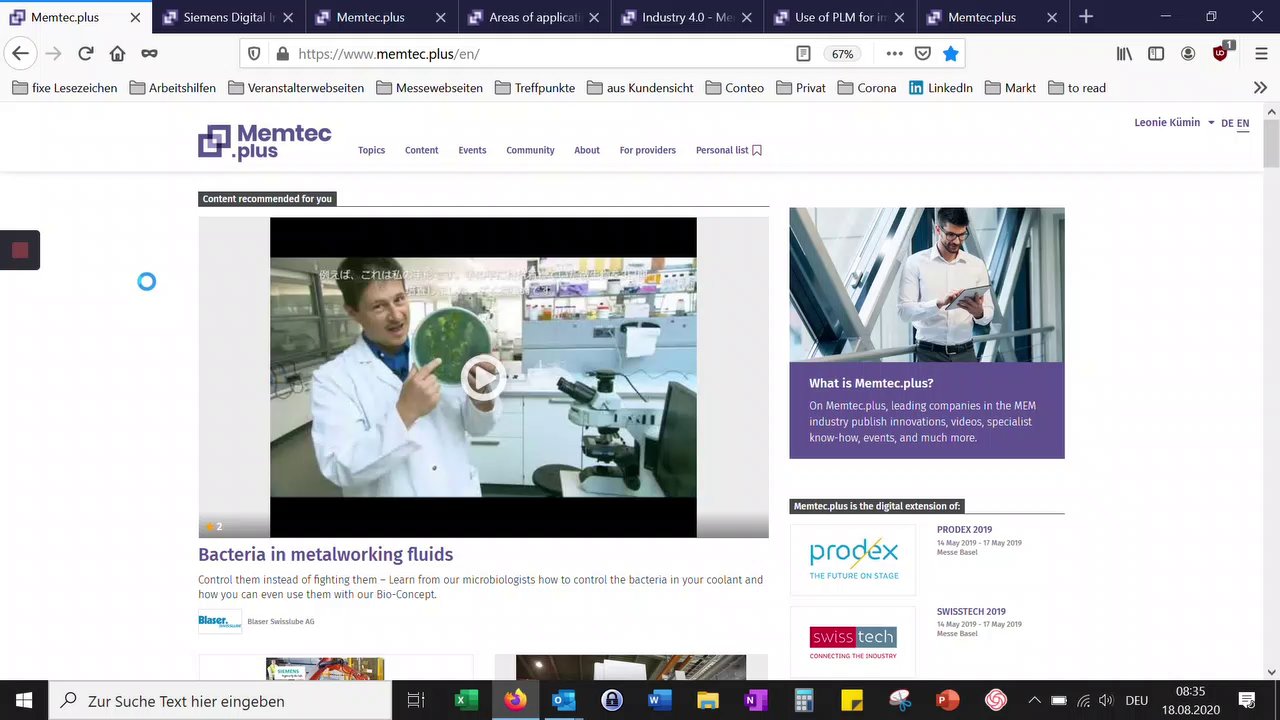
Task: Open the About menu
Action: click(x=587, y=150)
